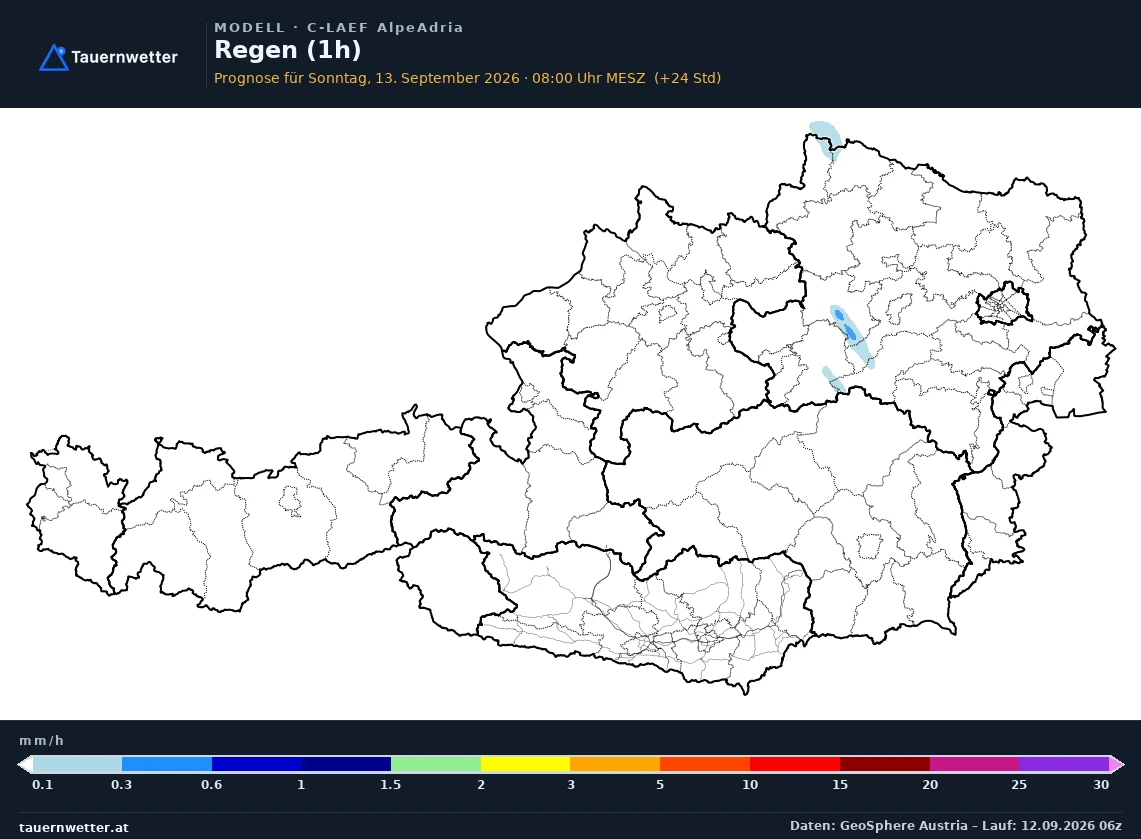Screen dimensions: 1141x839
Task: Select the light green 1.5–2 color swatch
Action: (x=436, y=764)
